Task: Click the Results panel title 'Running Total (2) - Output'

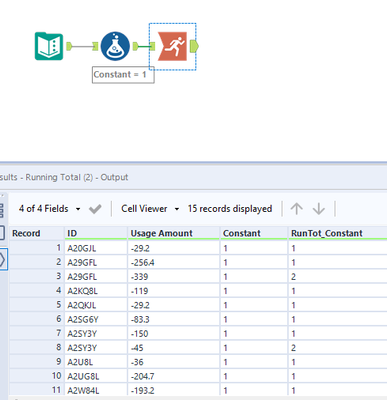Action: [77, 177]
